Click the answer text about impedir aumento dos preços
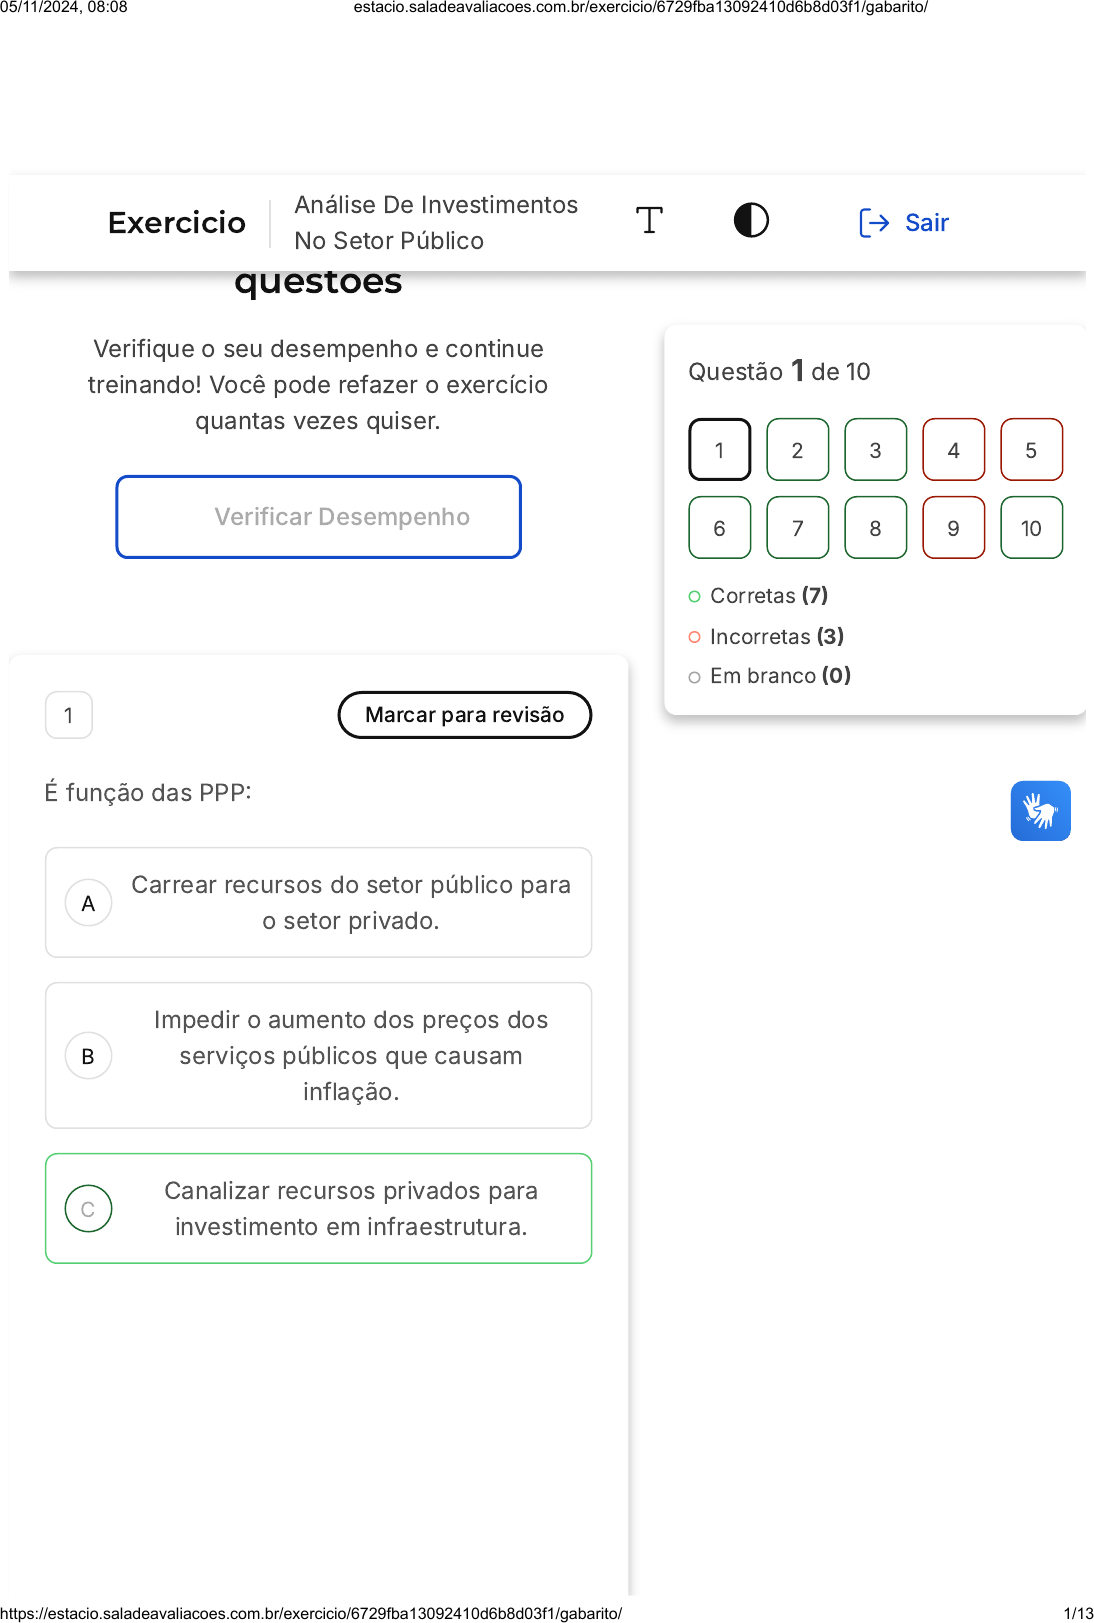The height and width of the screenshot is (1623, 1094). (x=350, y=1055)
